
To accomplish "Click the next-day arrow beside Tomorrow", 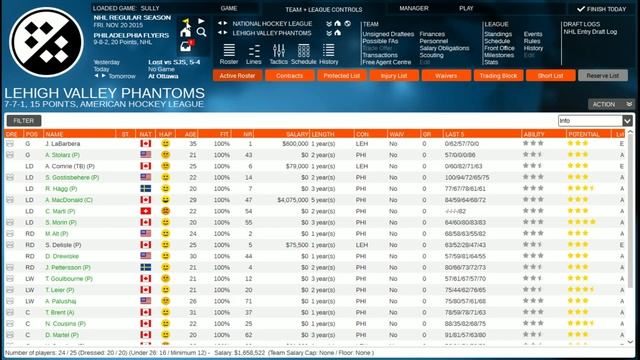I will tap(104, 76).
